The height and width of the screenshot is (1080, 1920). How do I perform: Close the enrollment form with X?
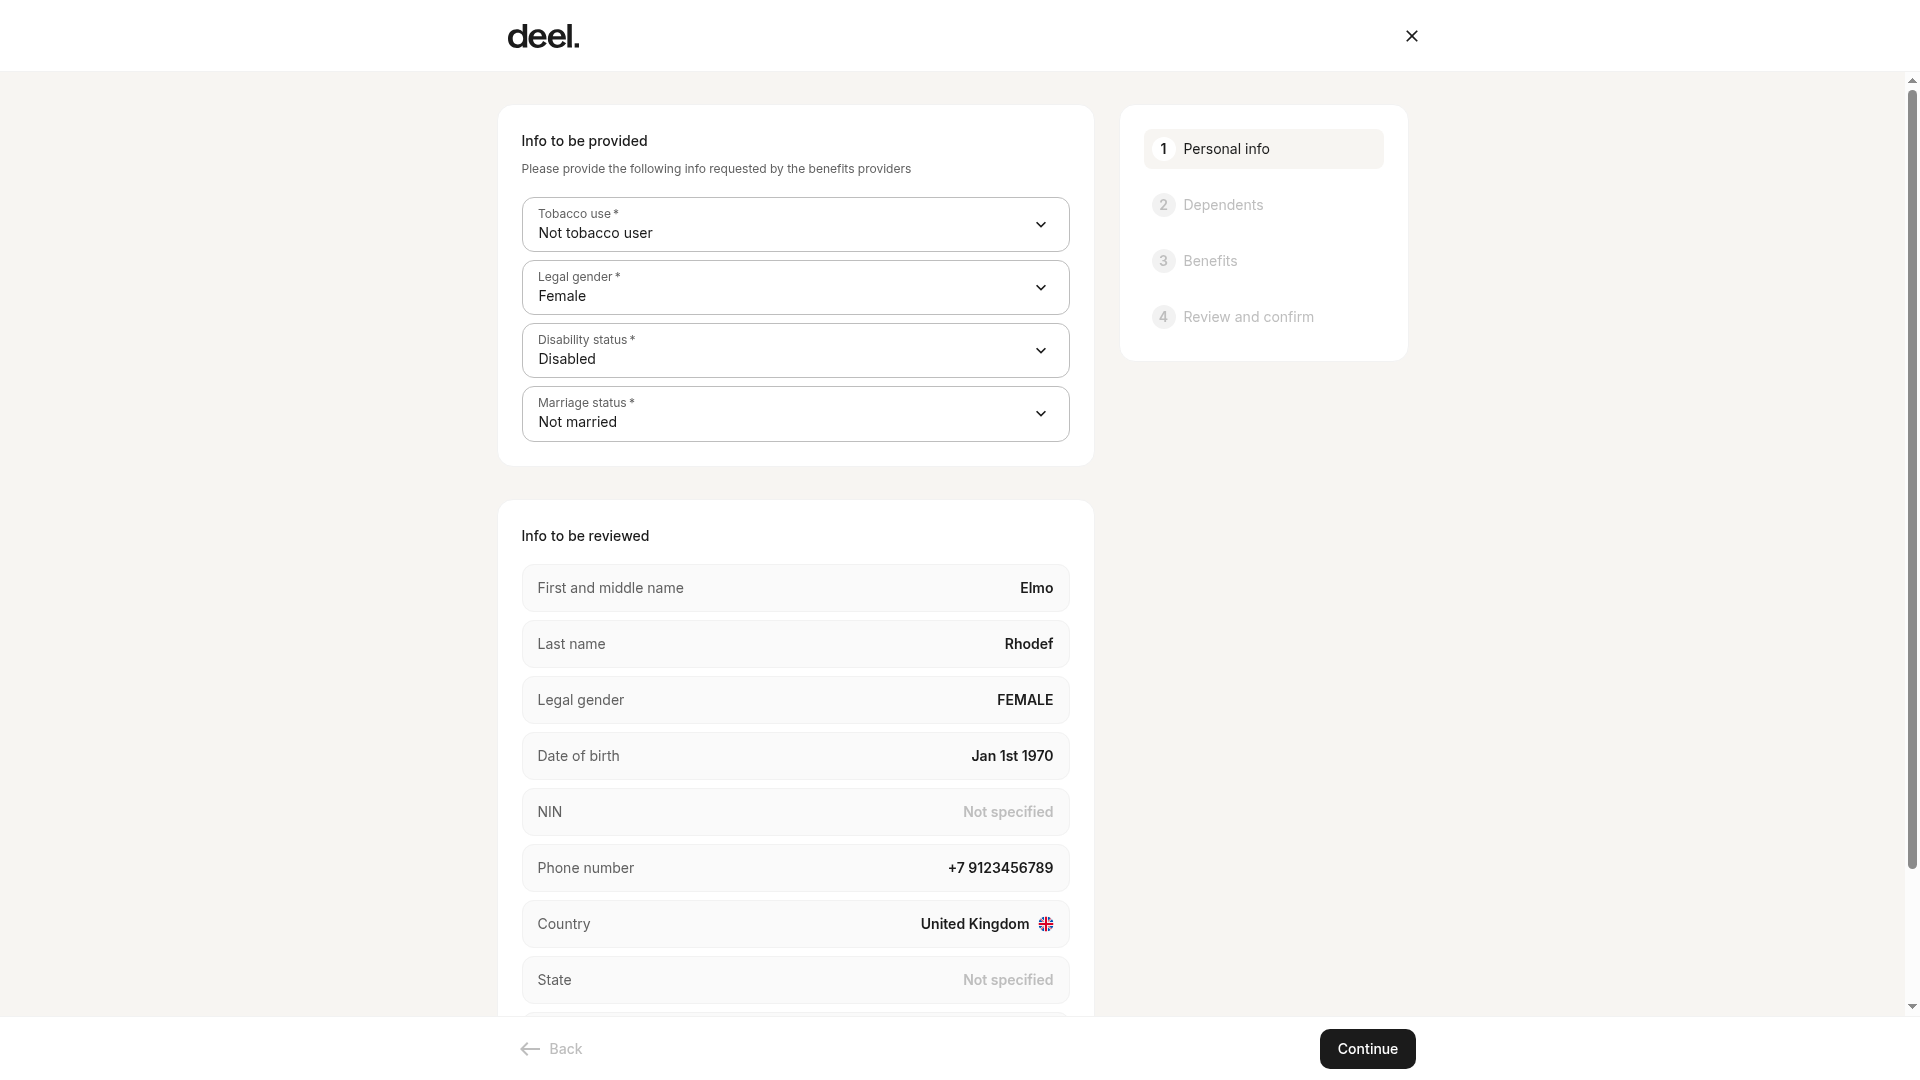[1411, 36]
